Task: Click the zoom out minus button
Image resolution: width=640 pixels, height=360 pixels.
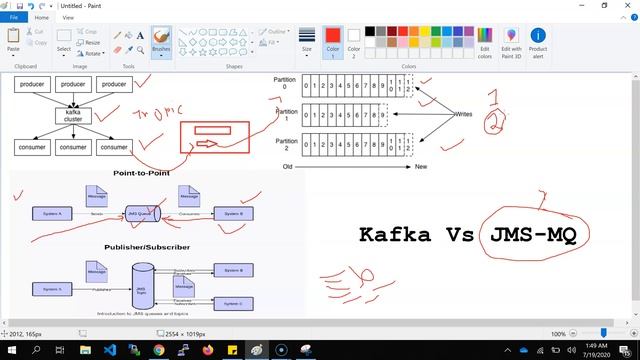Action: point(573,333)
